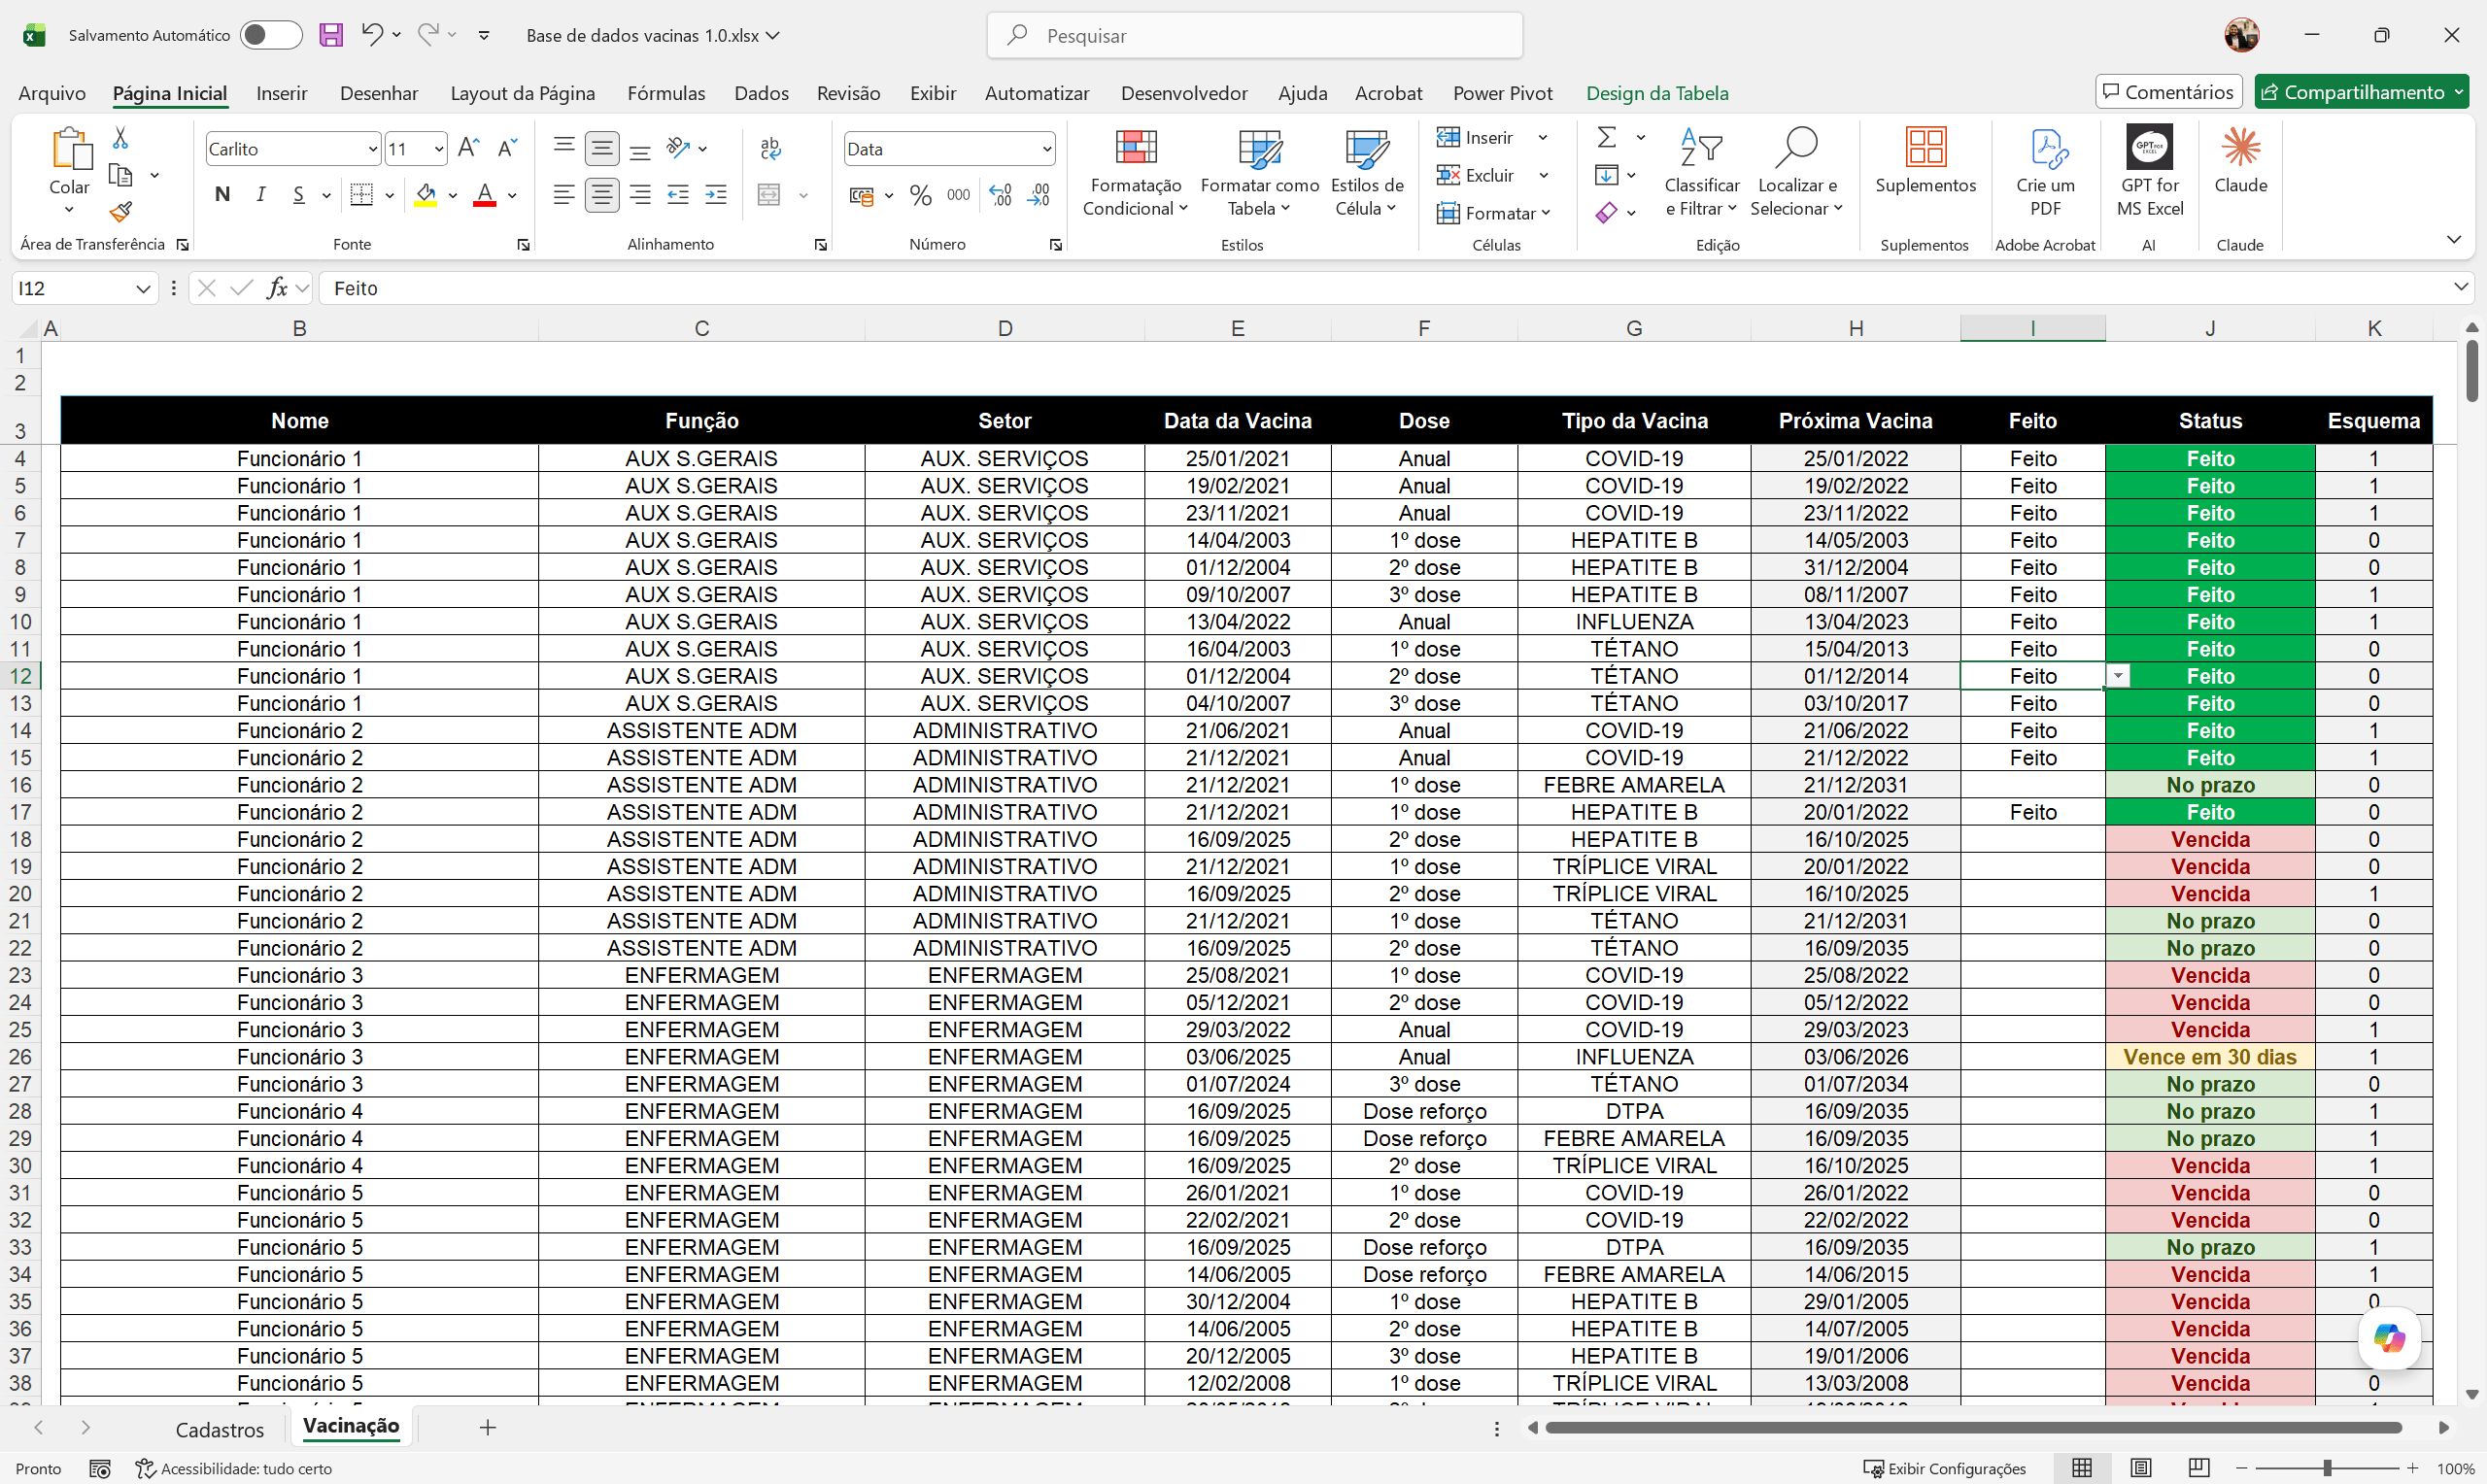Toggle center horizontal alignment
Image resolution: width=2487 pixels, height=1484 pixels.
[602, 195]
